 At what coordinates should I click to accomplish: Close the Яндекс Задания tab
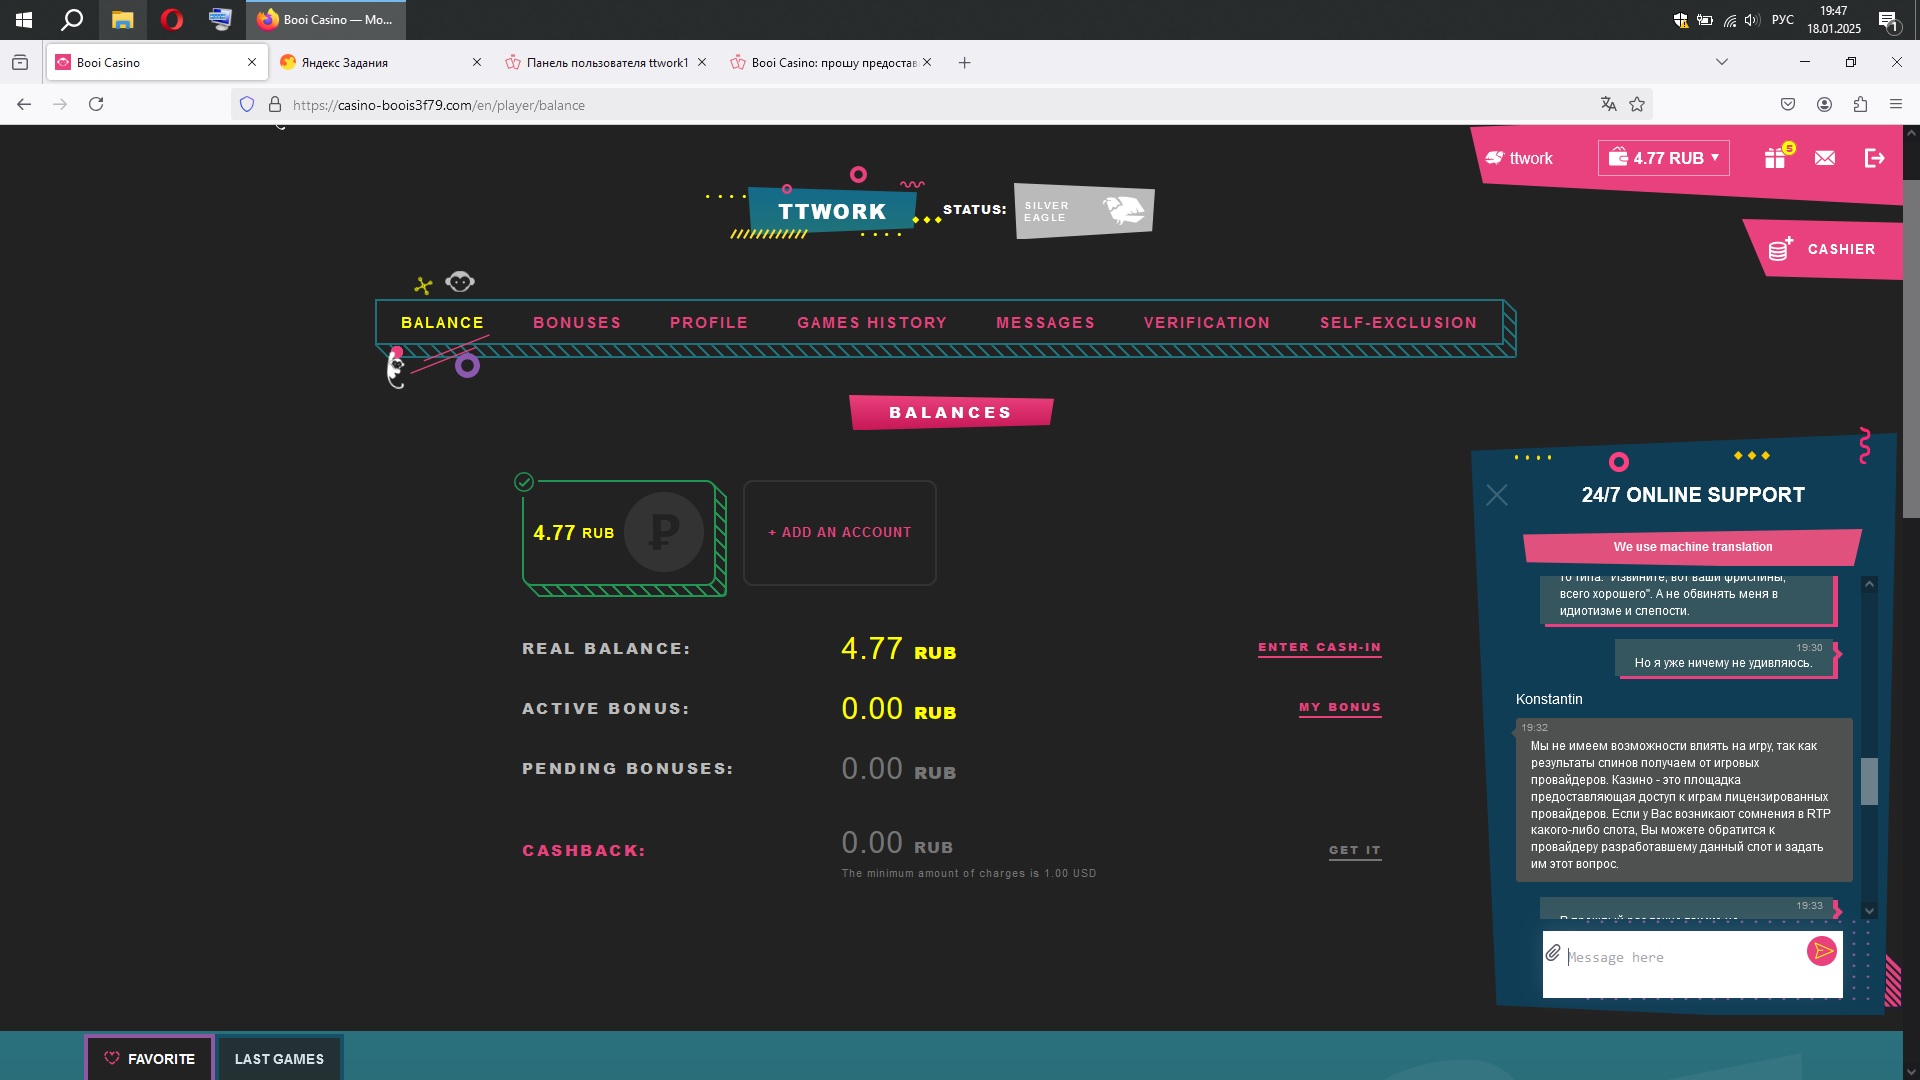pyautogui.click(x=477, y=62)
